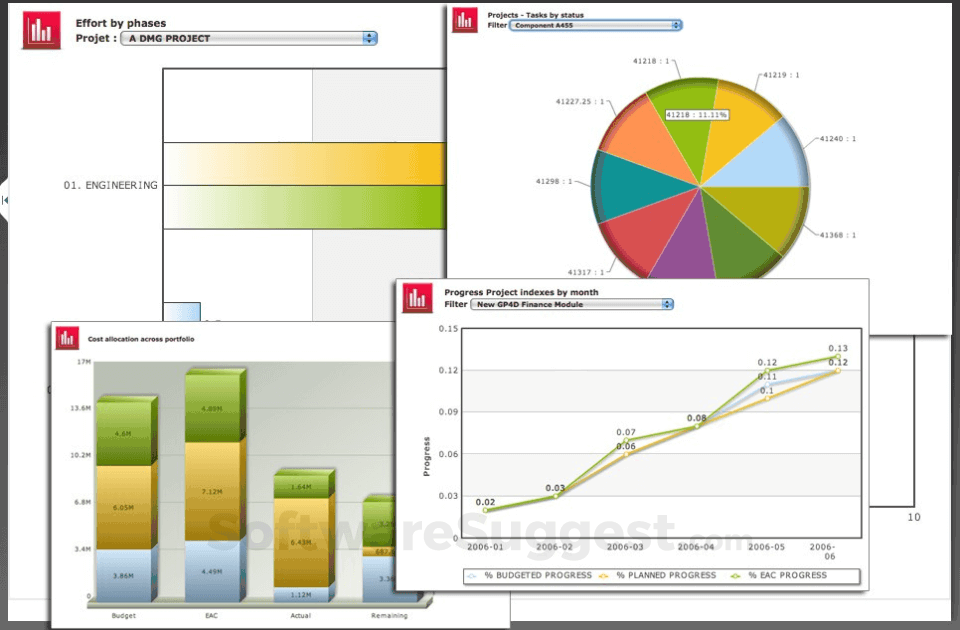Viewport: 960px width, 630px height.
Task: Toggle the % BUDGETED PROGRESS legend marker
Action: coord(471,576)
